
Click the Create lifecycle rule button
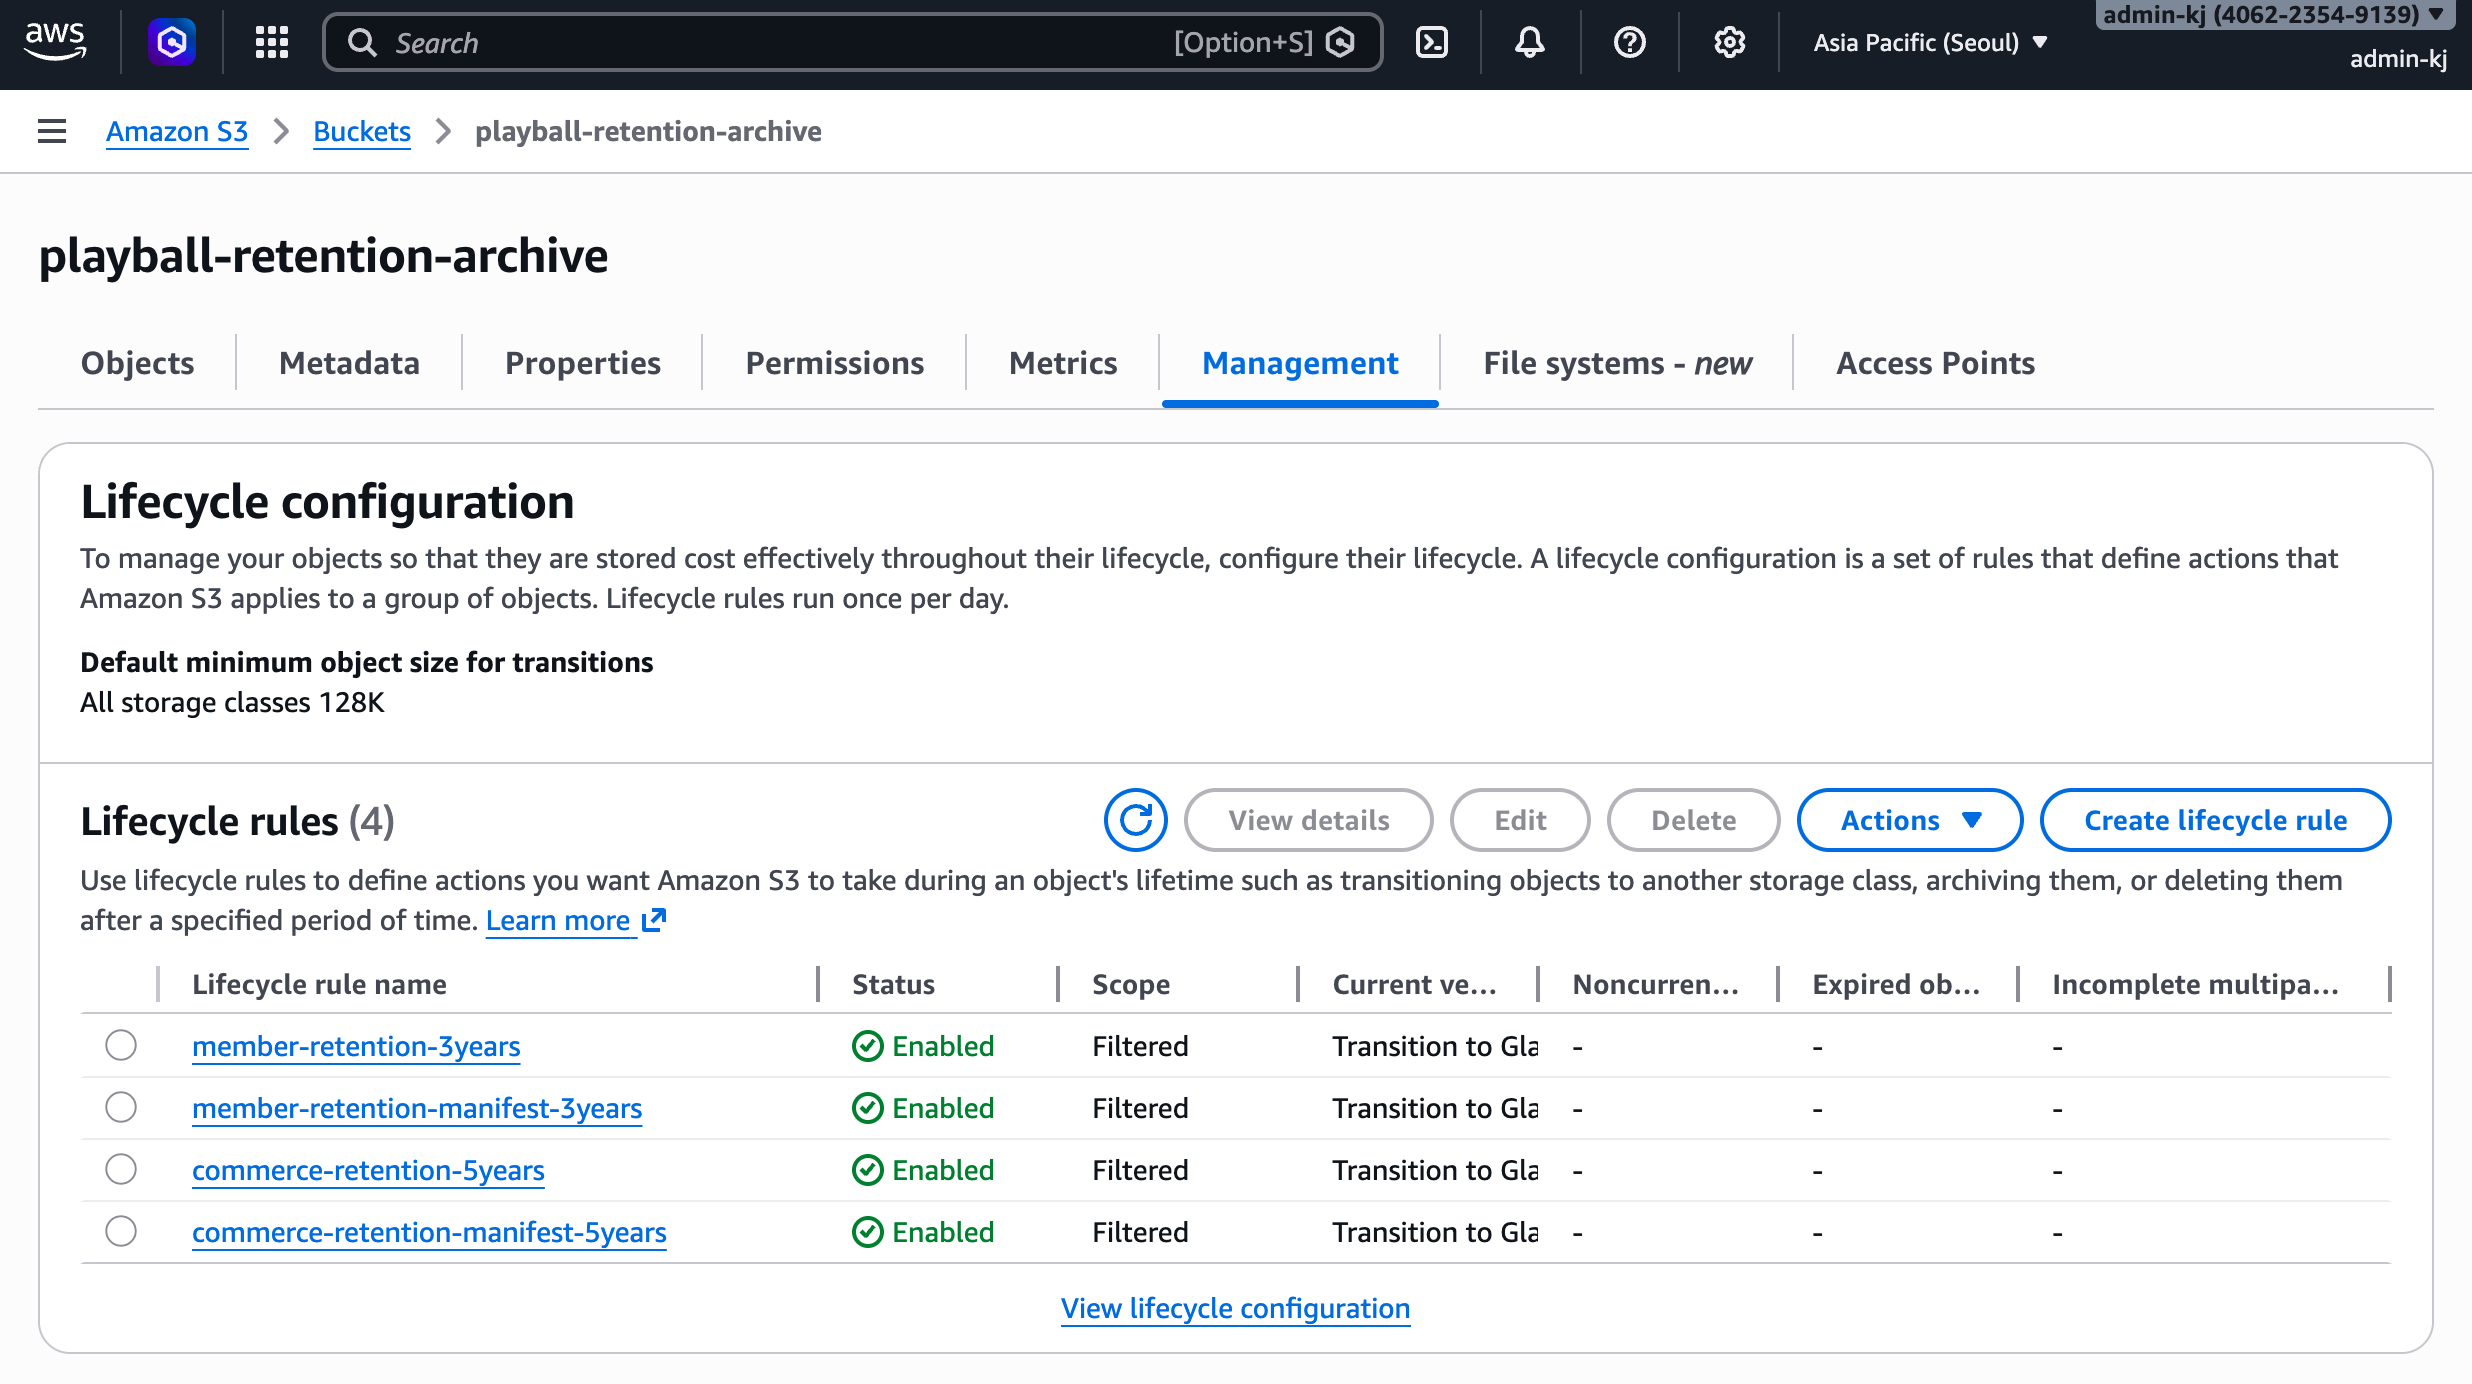click(2215, 820)
